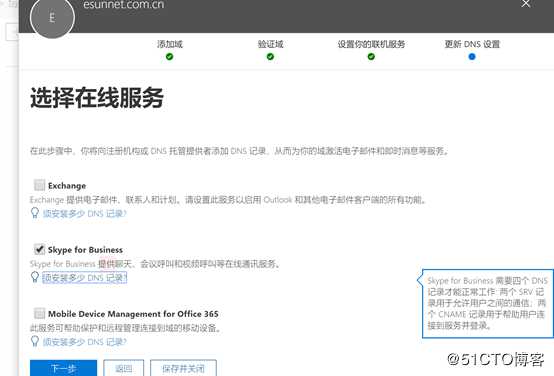Click the Skype for Business description text

point(155,264)
